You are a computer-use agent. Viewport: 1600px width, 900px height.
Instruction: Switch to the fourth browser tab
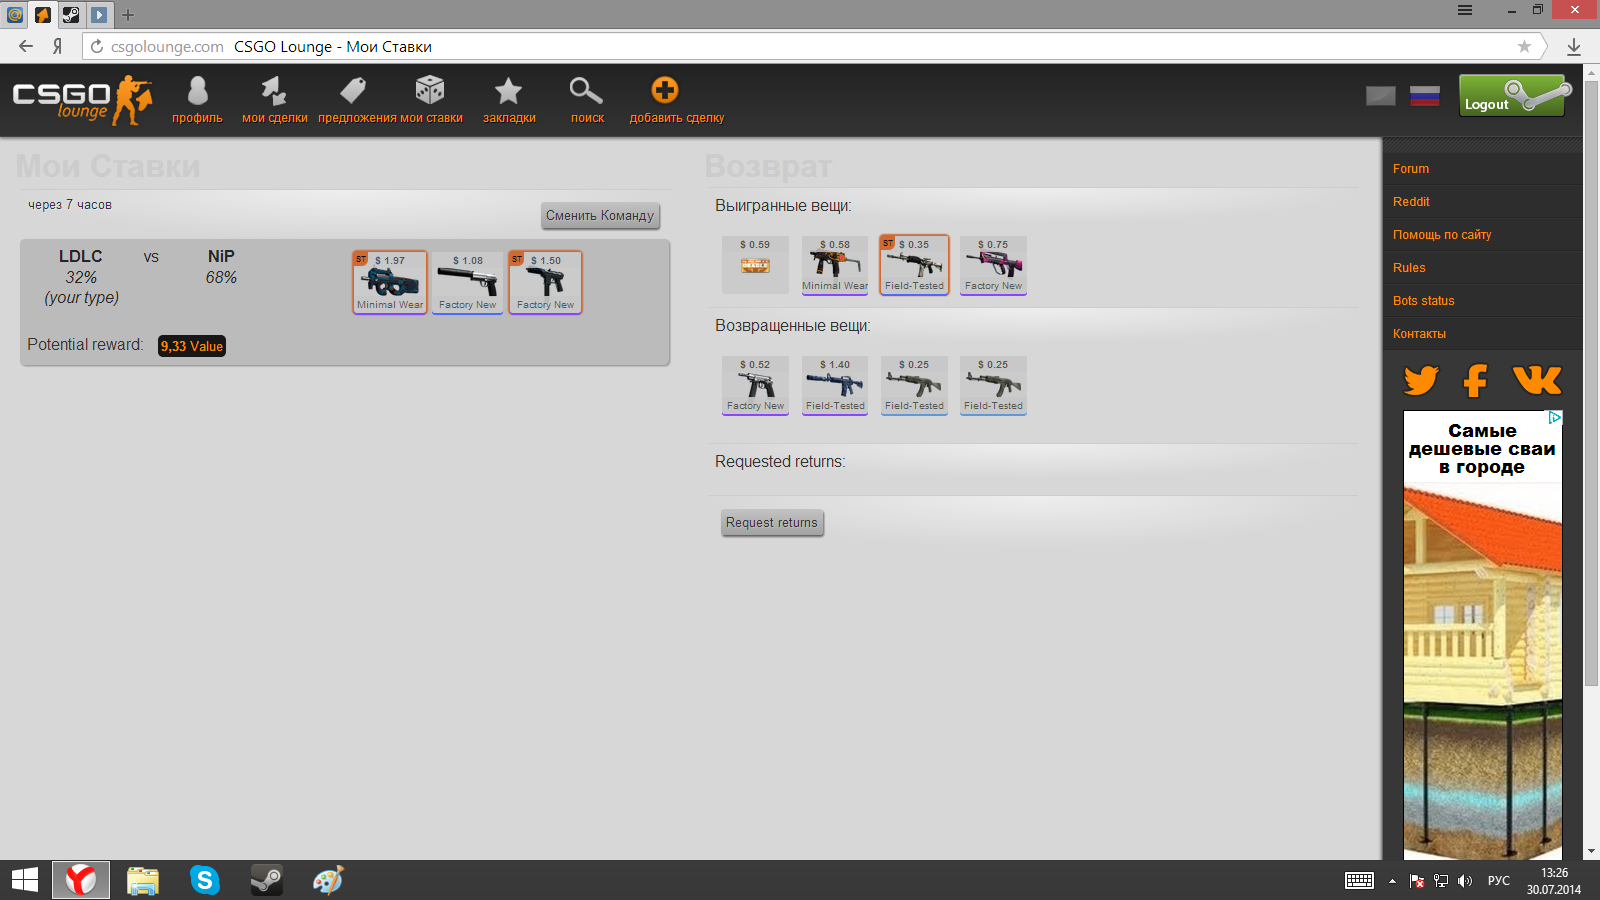coord(99,14)
